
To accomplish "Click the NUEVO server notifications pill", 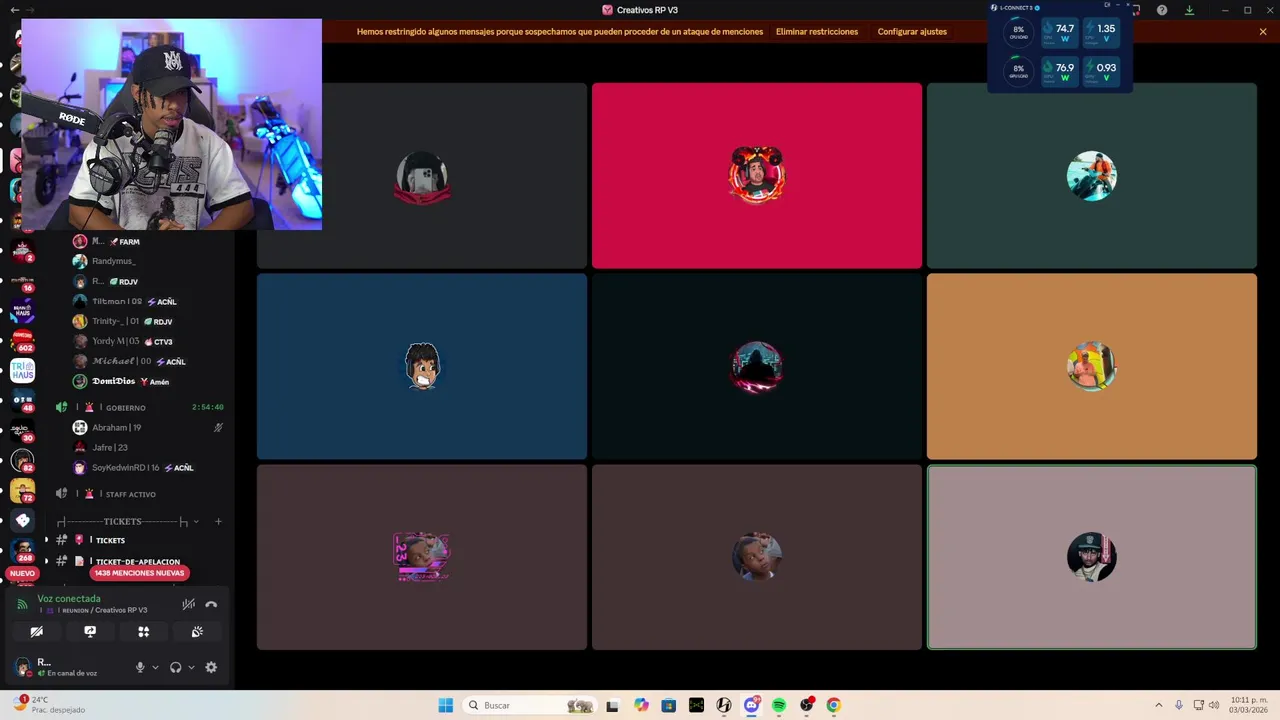I will pos(22,573).
